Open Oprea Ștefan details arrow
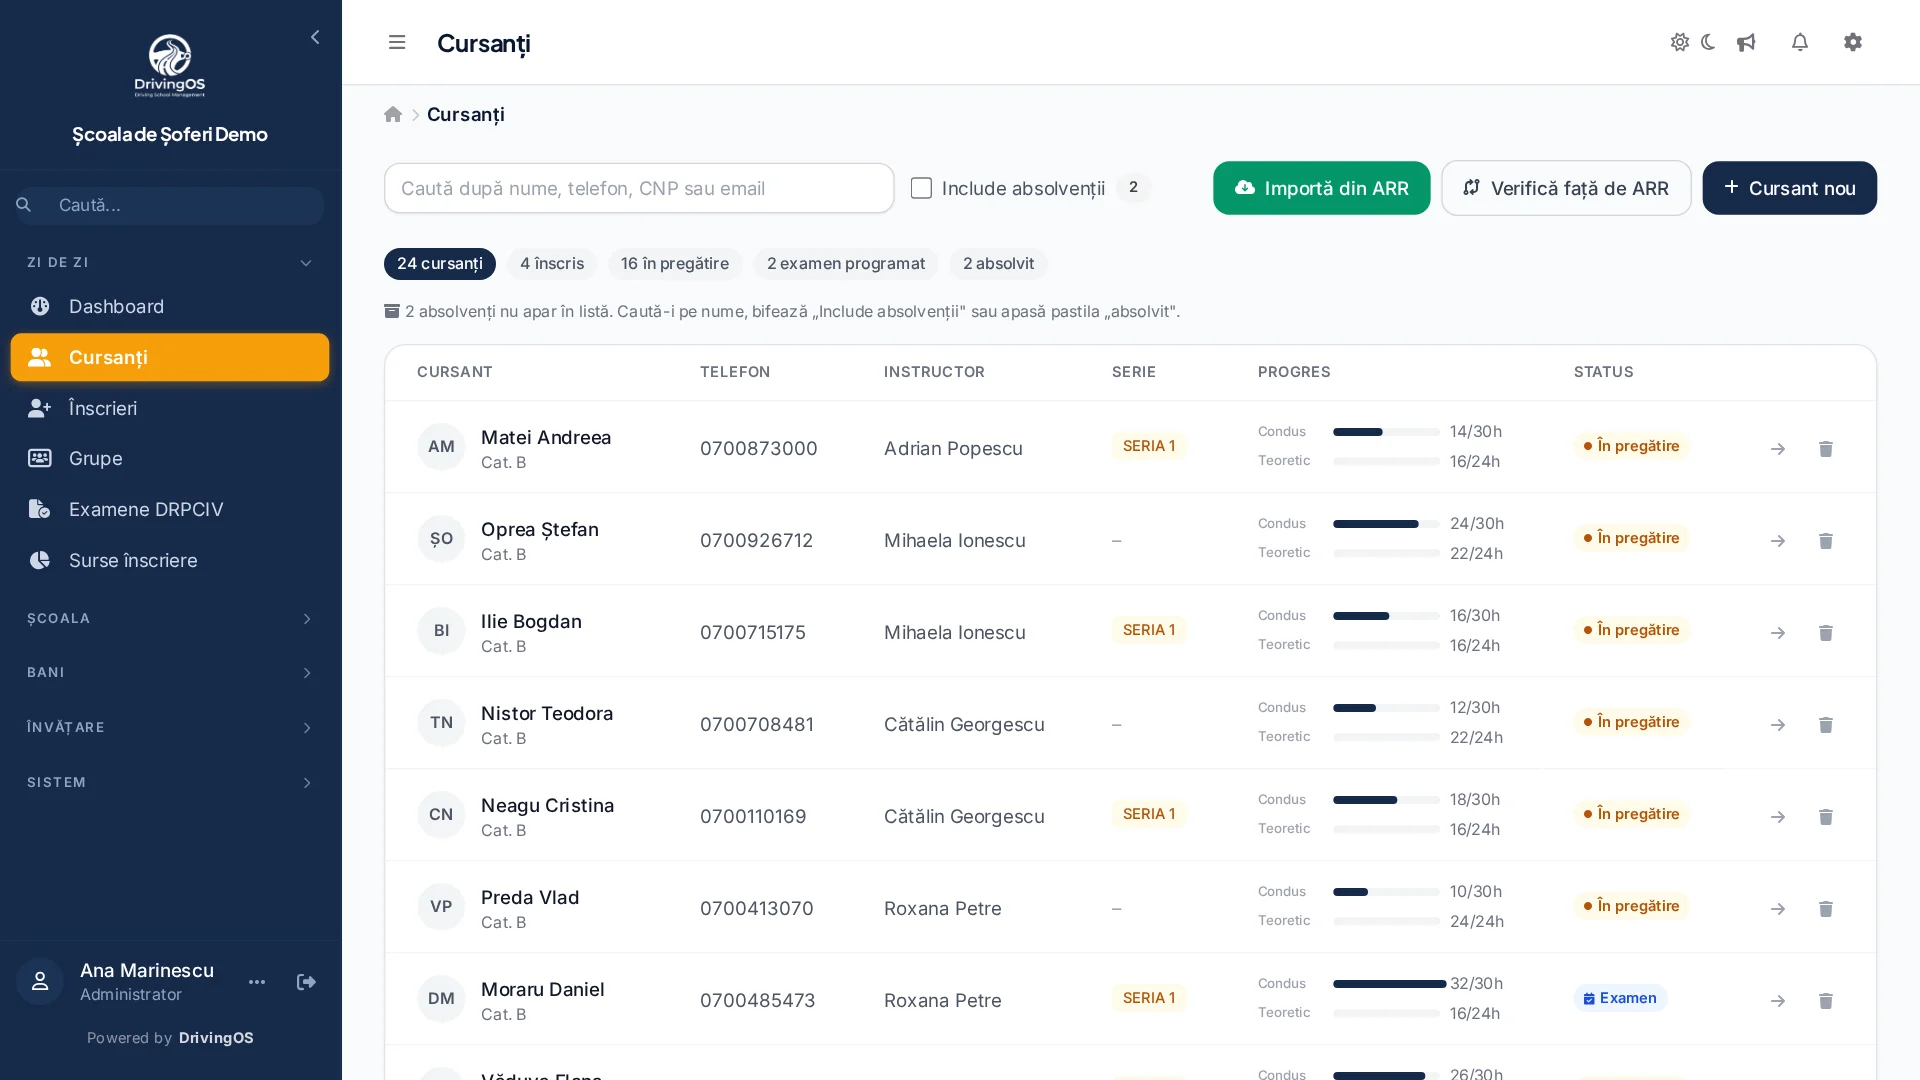The height and width of the screenshot is (1080, 1920). coord(1778,541)
